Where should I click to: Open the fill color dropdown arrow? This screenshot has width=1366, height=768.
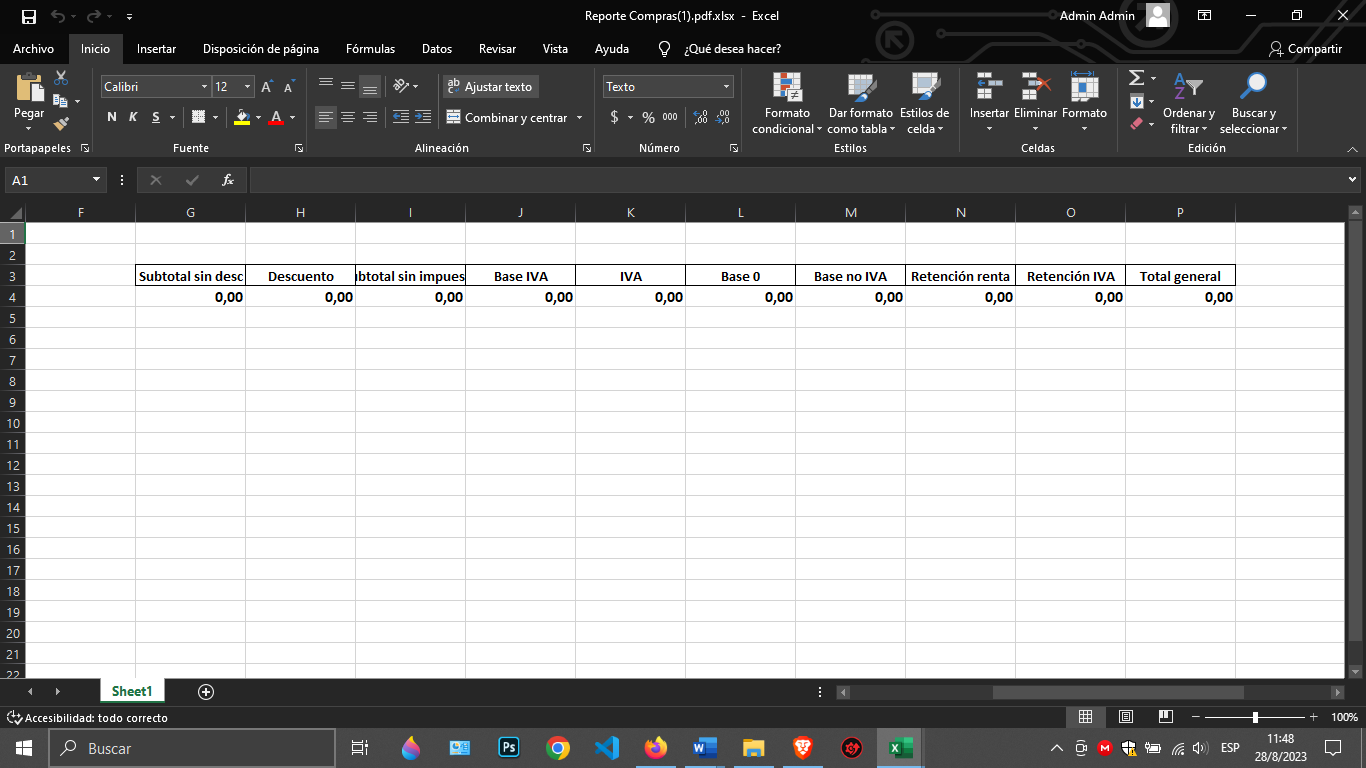coord(258,118)
